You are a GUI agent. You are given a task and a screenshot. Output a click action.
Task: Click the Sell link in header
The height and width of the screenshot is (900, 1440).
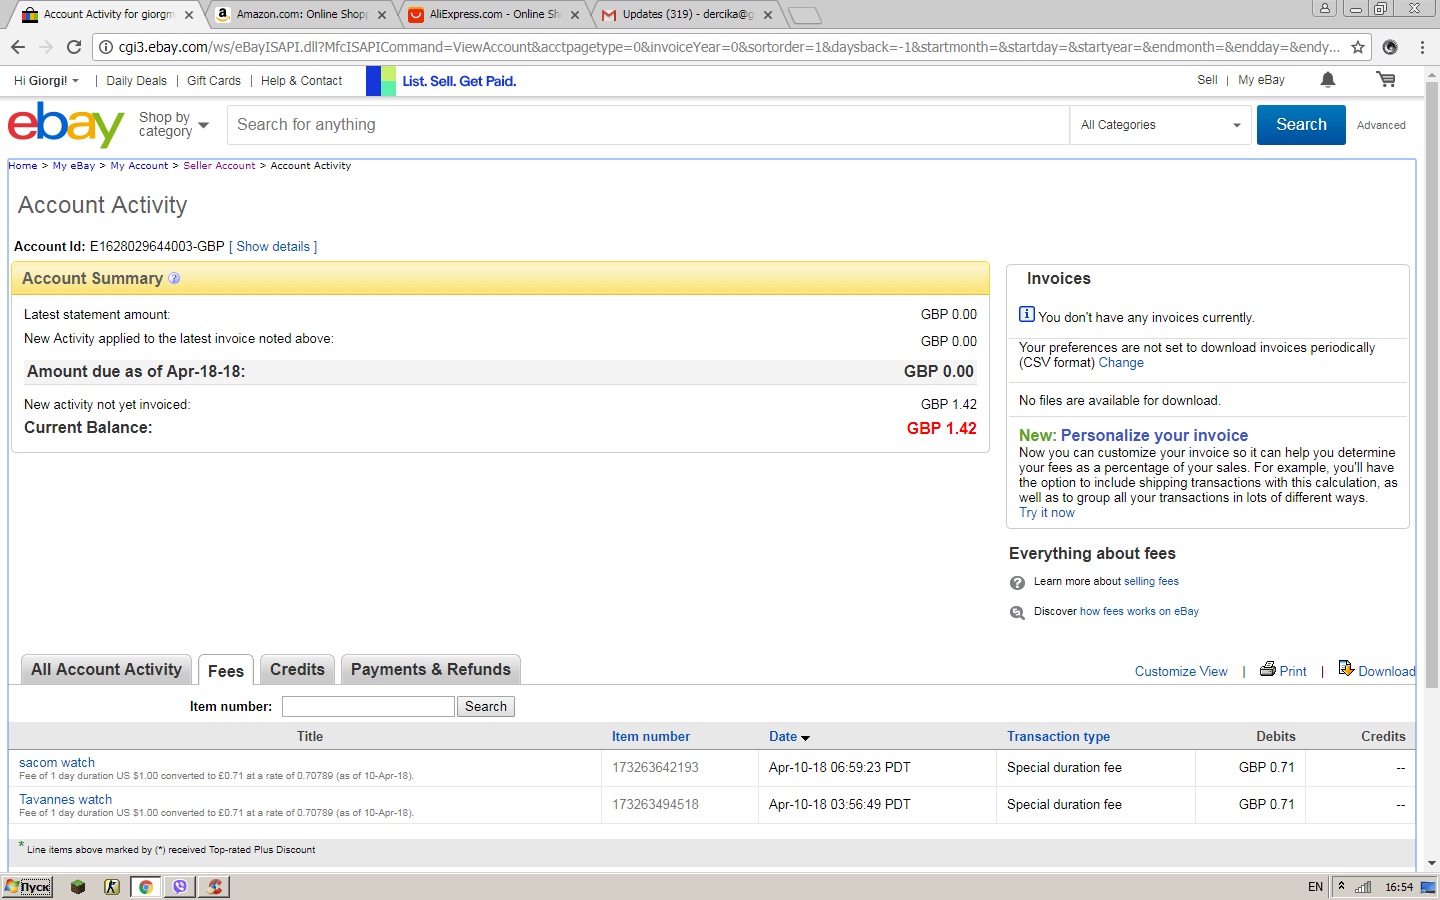pos(1207,80)
